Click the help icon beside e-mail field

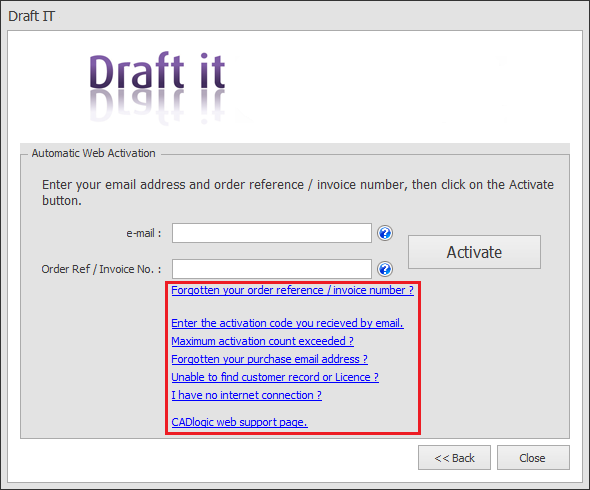(385, 233)
